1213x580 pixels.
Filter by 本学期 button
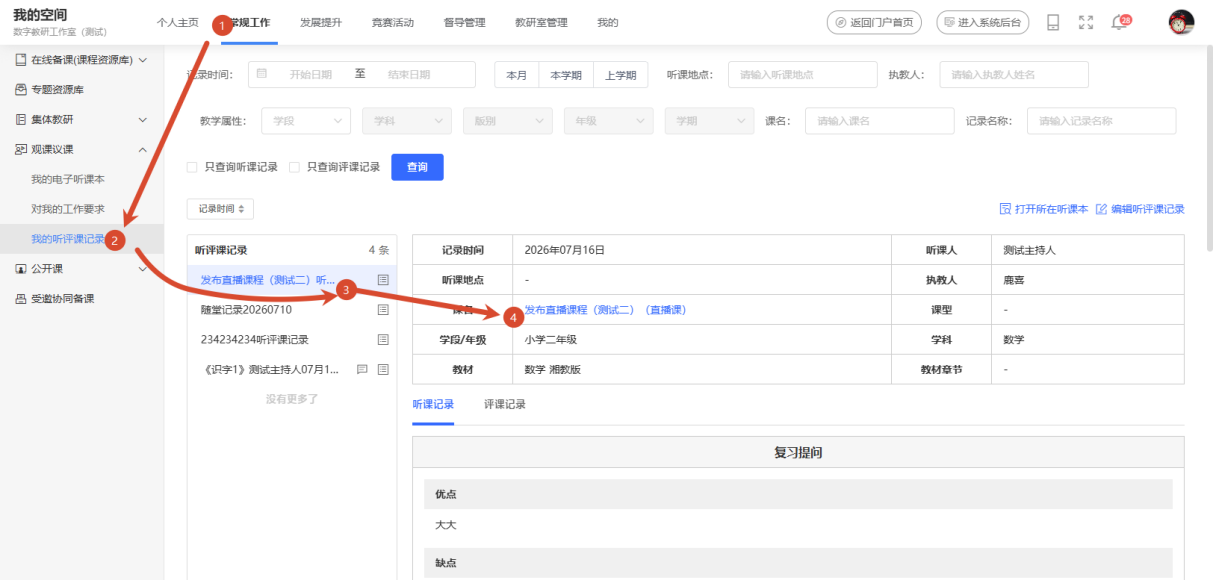(x=566, y=75)
